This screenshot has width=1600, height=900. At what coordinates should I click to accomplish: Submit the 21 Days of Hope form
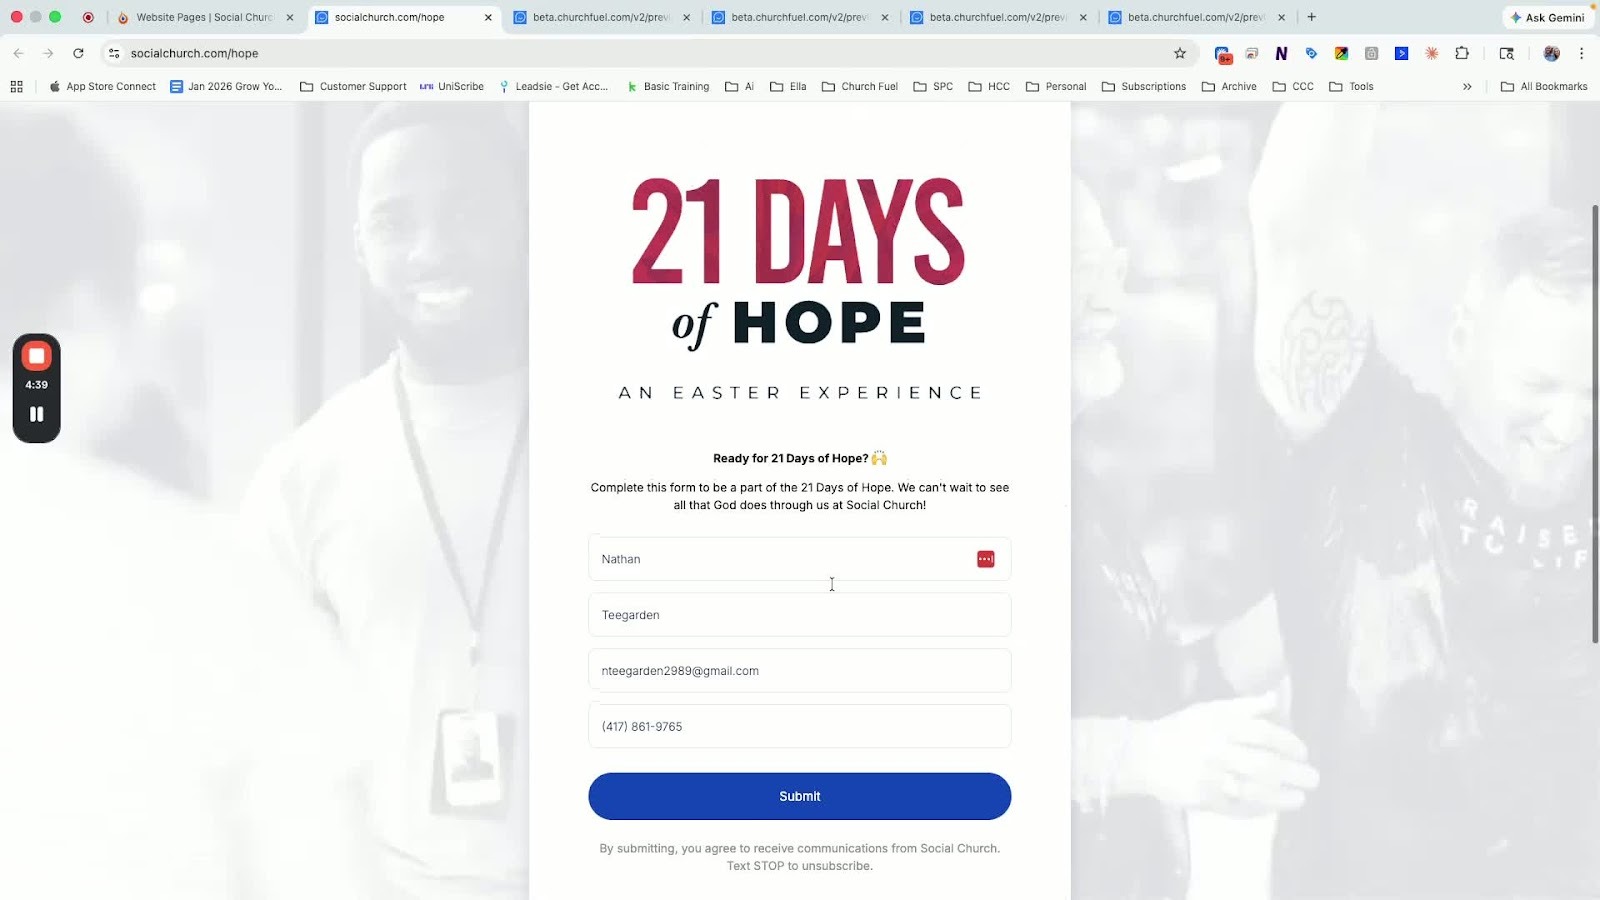point(800,797)
